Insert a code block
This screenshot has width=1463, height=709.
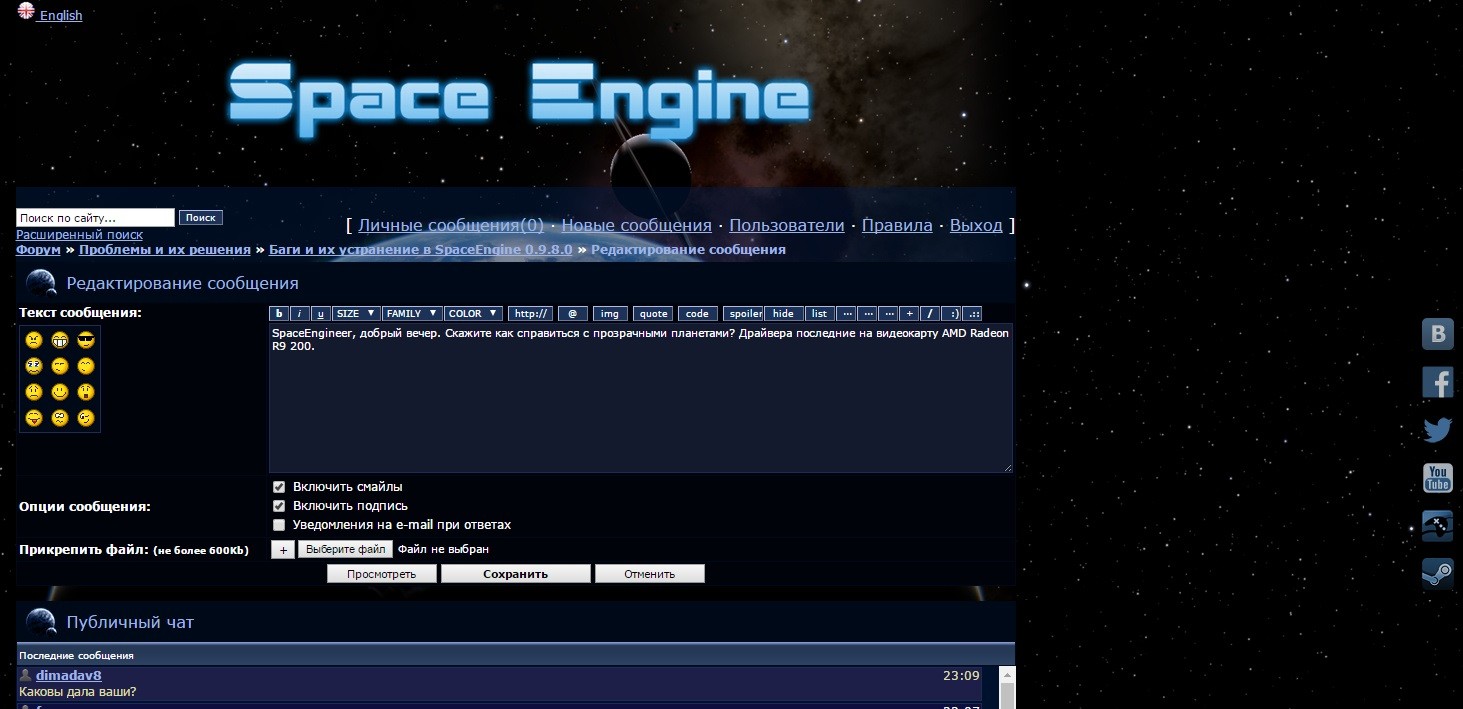coord(698,314)
